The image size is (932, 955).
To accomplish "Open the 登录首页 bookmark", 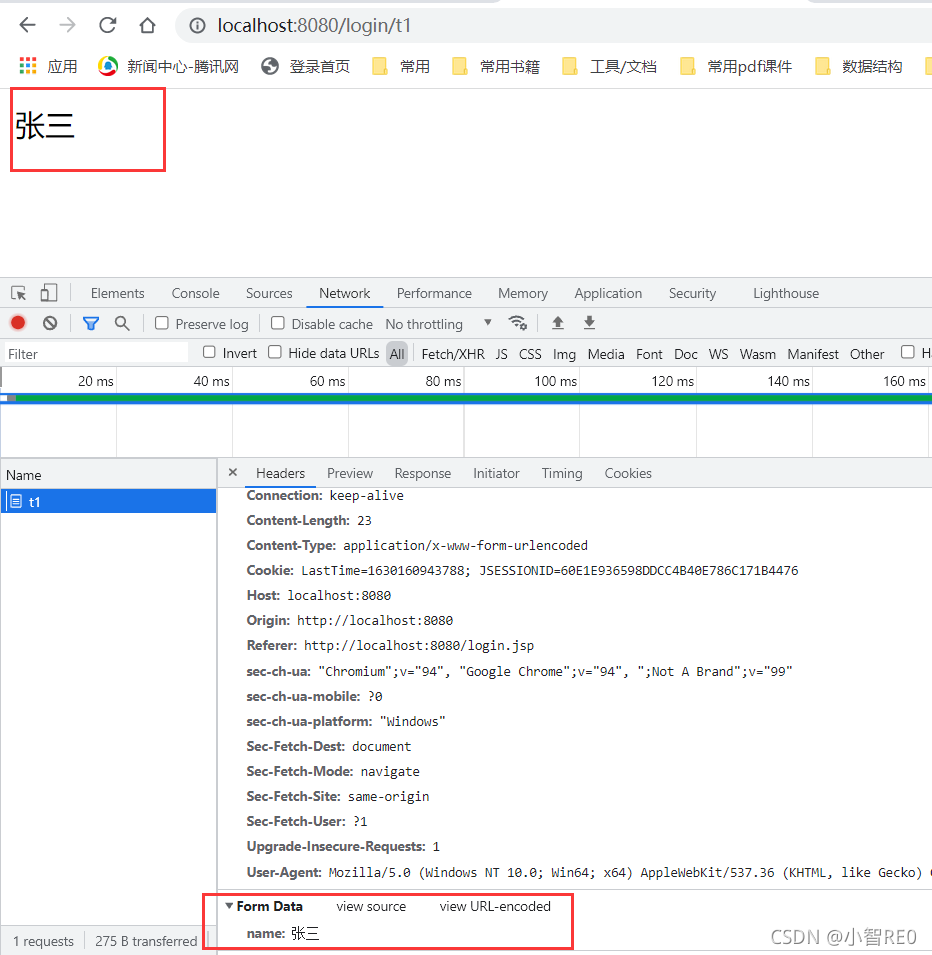I will (305, 66).
